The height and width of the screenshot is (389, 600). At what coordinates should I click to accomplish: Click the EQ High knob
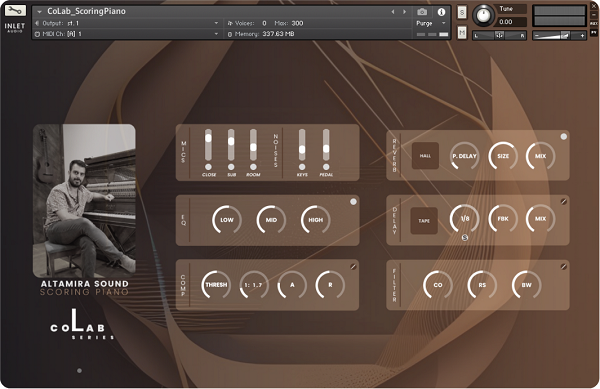point(315,220)
